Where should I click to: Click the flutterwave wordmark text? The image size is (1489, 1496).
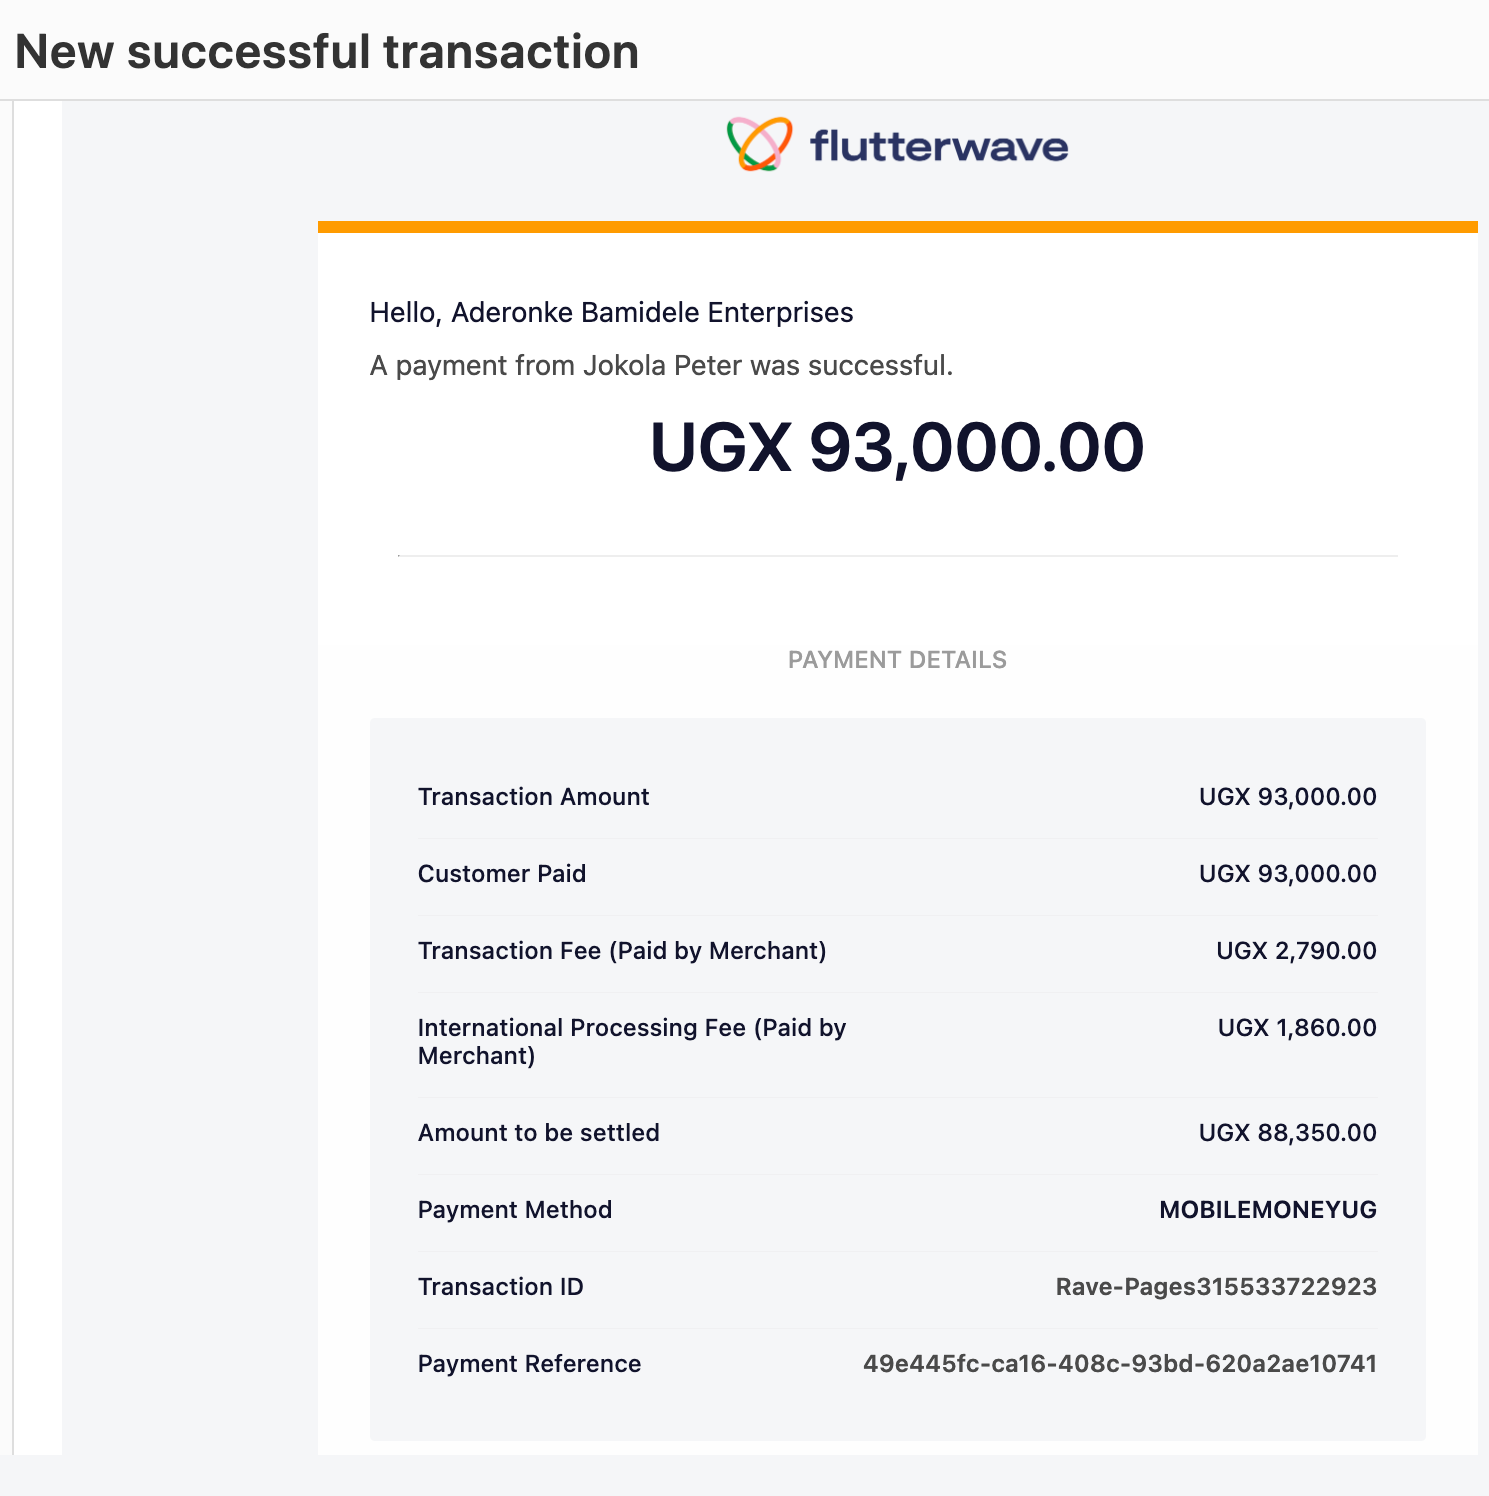coord(939,146)
